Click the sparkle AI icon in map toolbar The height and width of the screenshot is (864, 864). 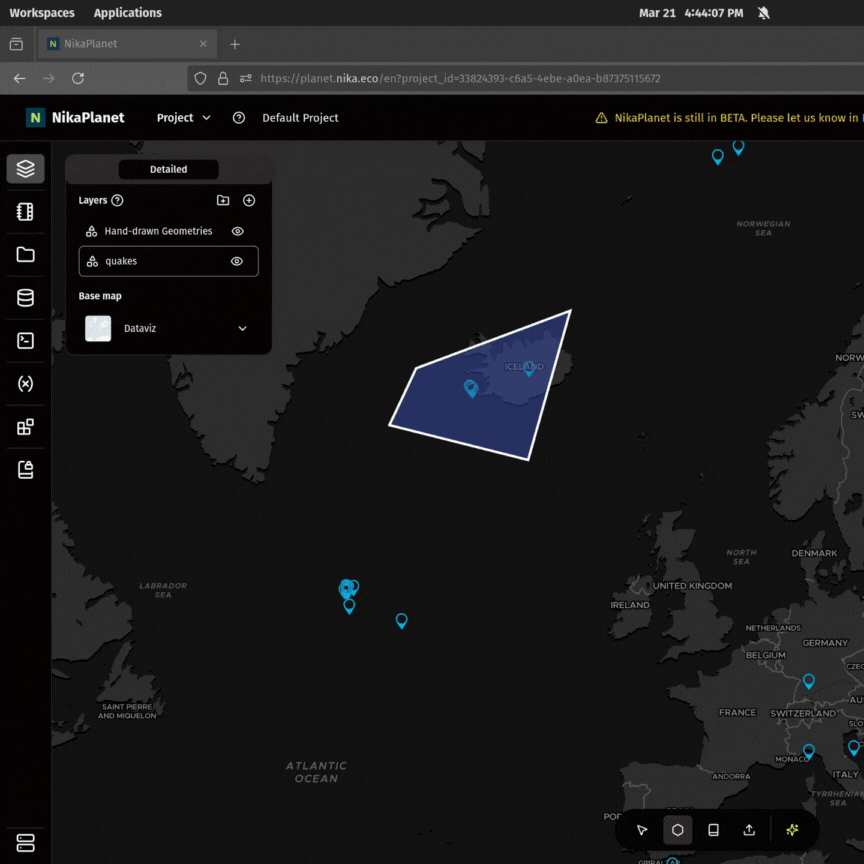pos(792,830)
